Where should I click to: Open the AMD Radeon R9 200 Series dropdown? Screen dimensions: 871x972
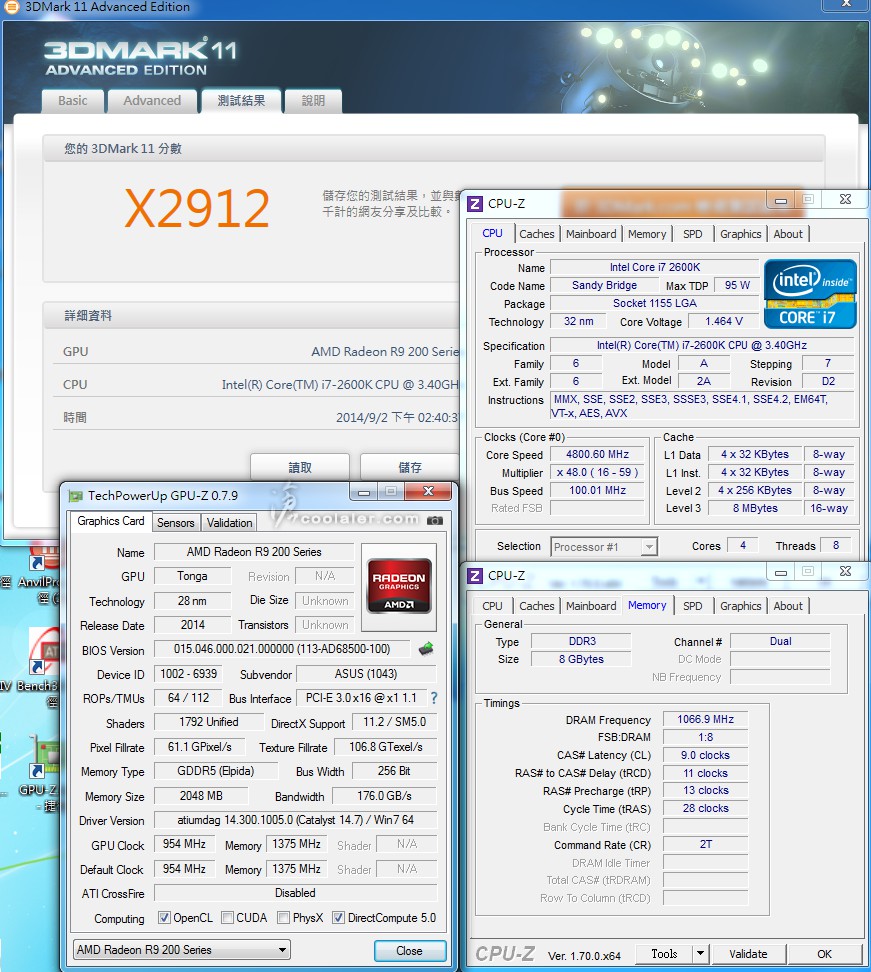(182, 950)
